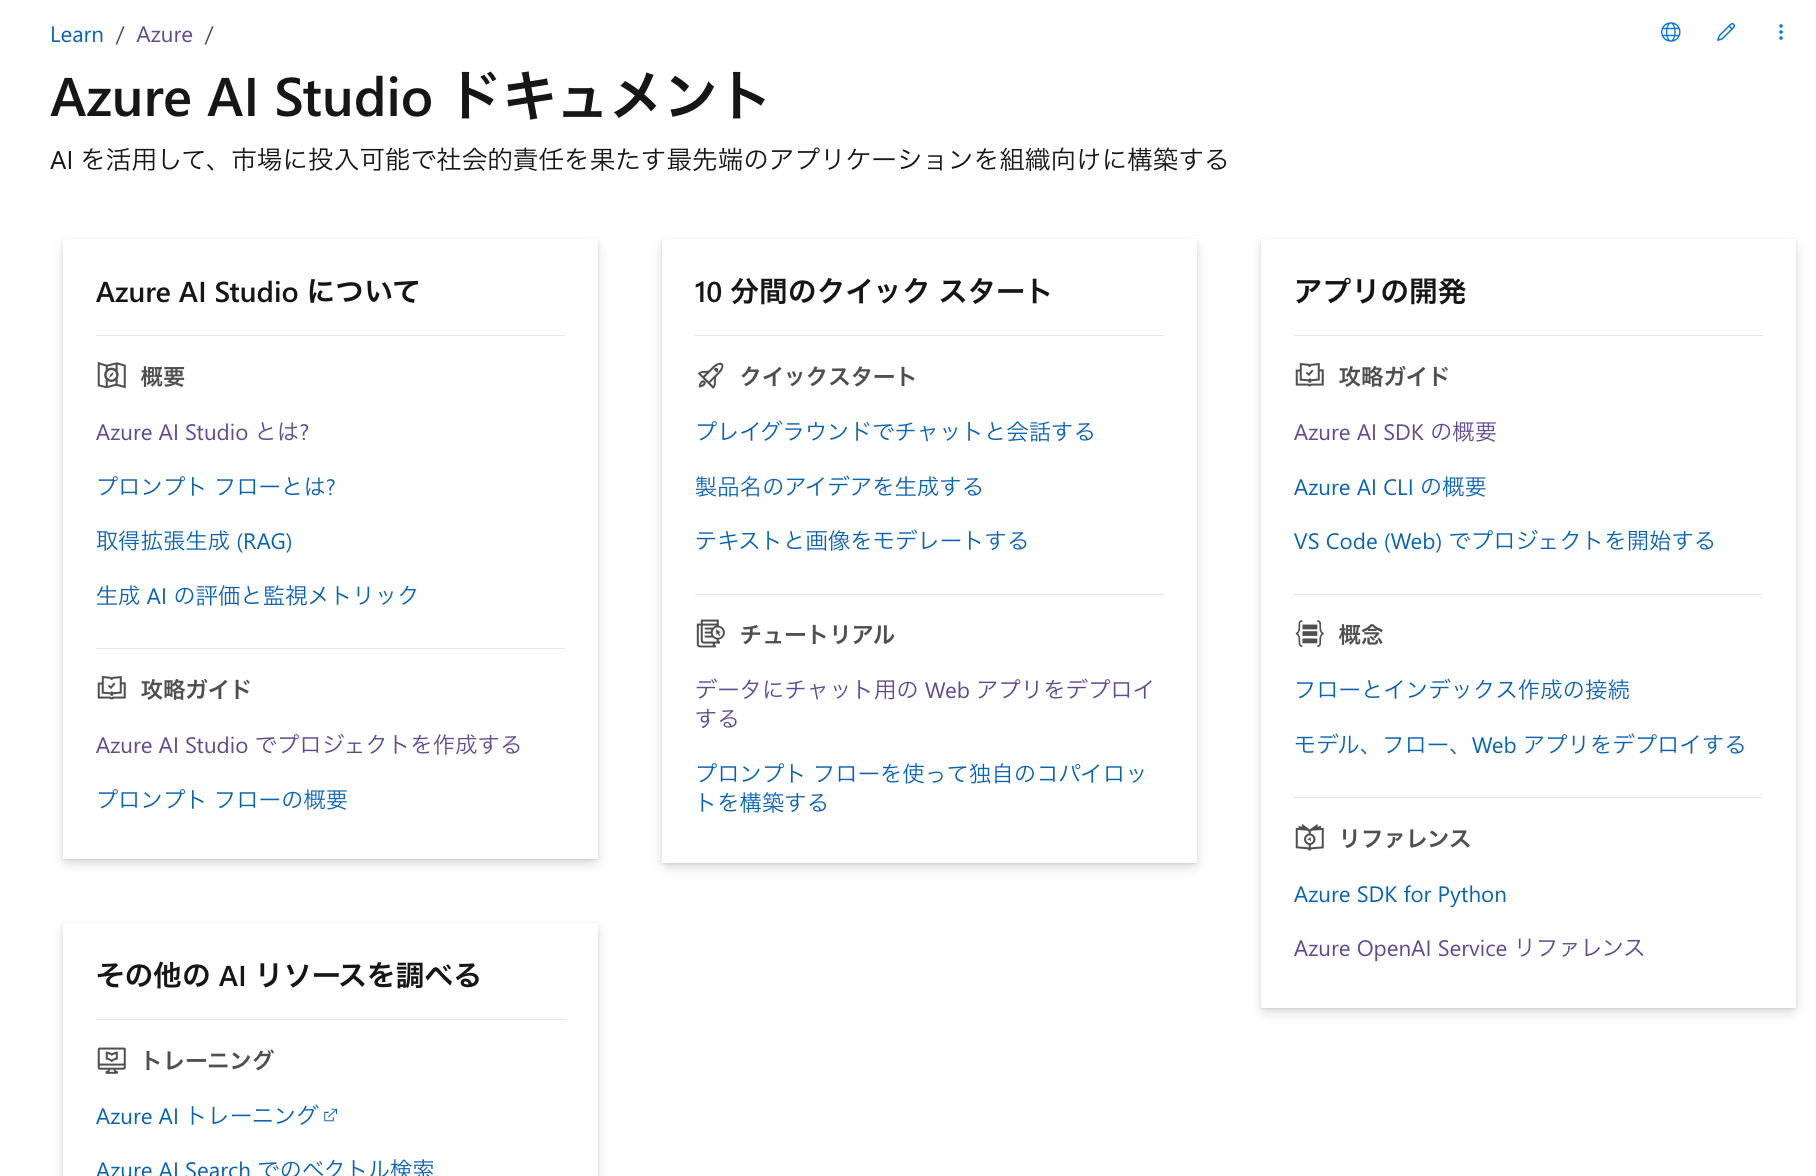Viewport: 1816px width, 1176px height.
Task: Open the Azure AI SDK の概要 link
Action: click(1395, 432)
